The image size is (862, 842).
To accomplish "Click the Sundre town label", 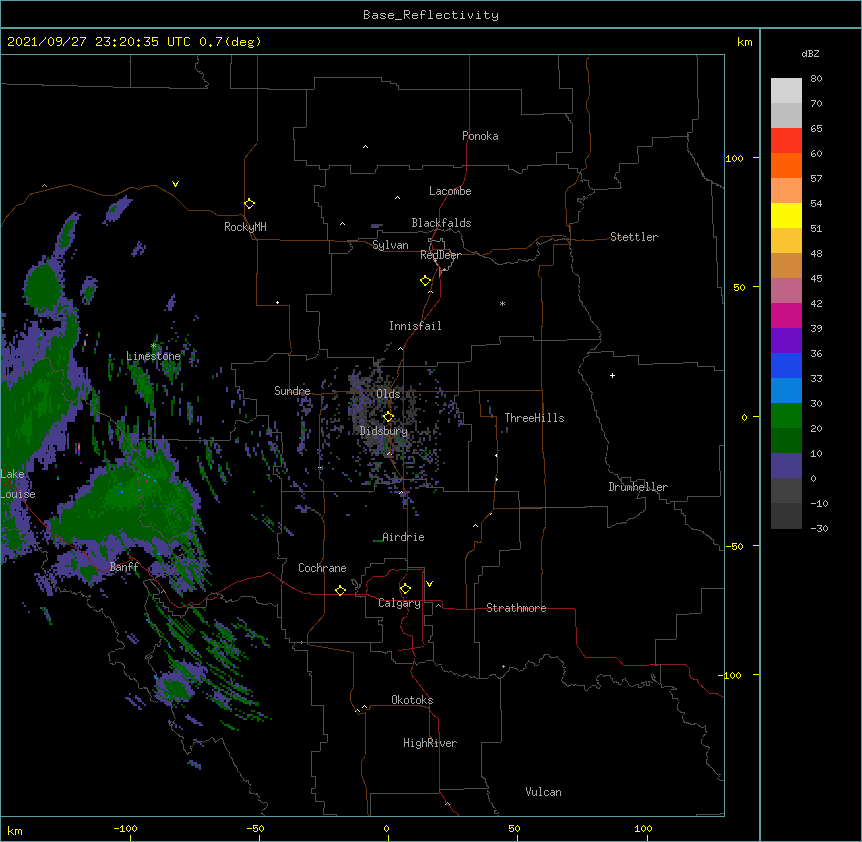I will tap(292, 391).
